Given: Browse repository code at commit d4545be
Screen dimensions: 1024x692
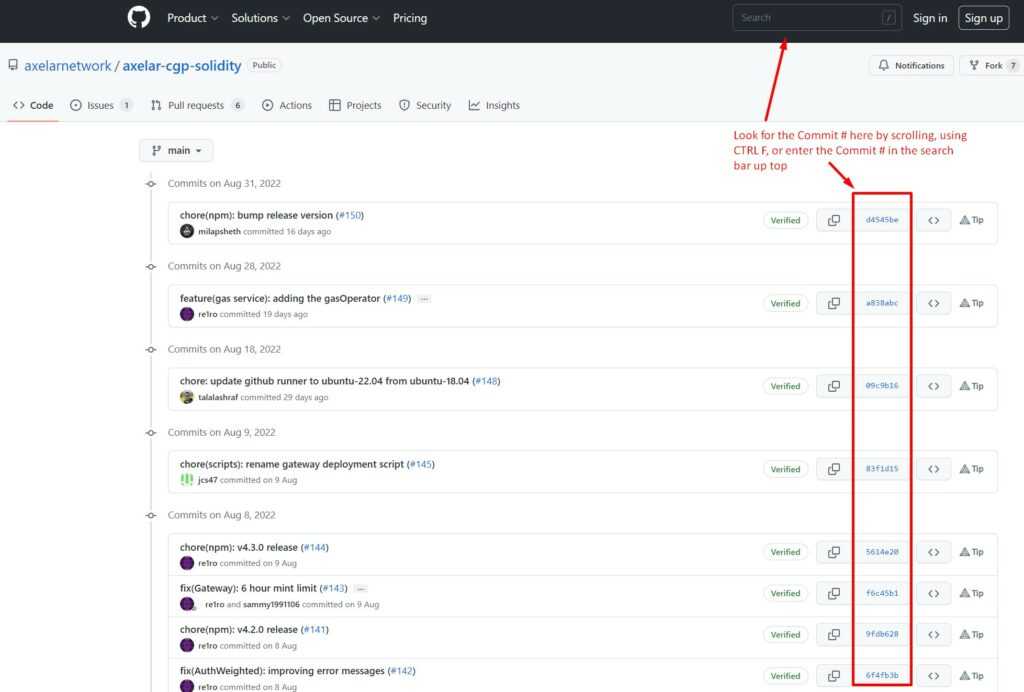Looking at the screenshot, I should (x=932, y=220).
